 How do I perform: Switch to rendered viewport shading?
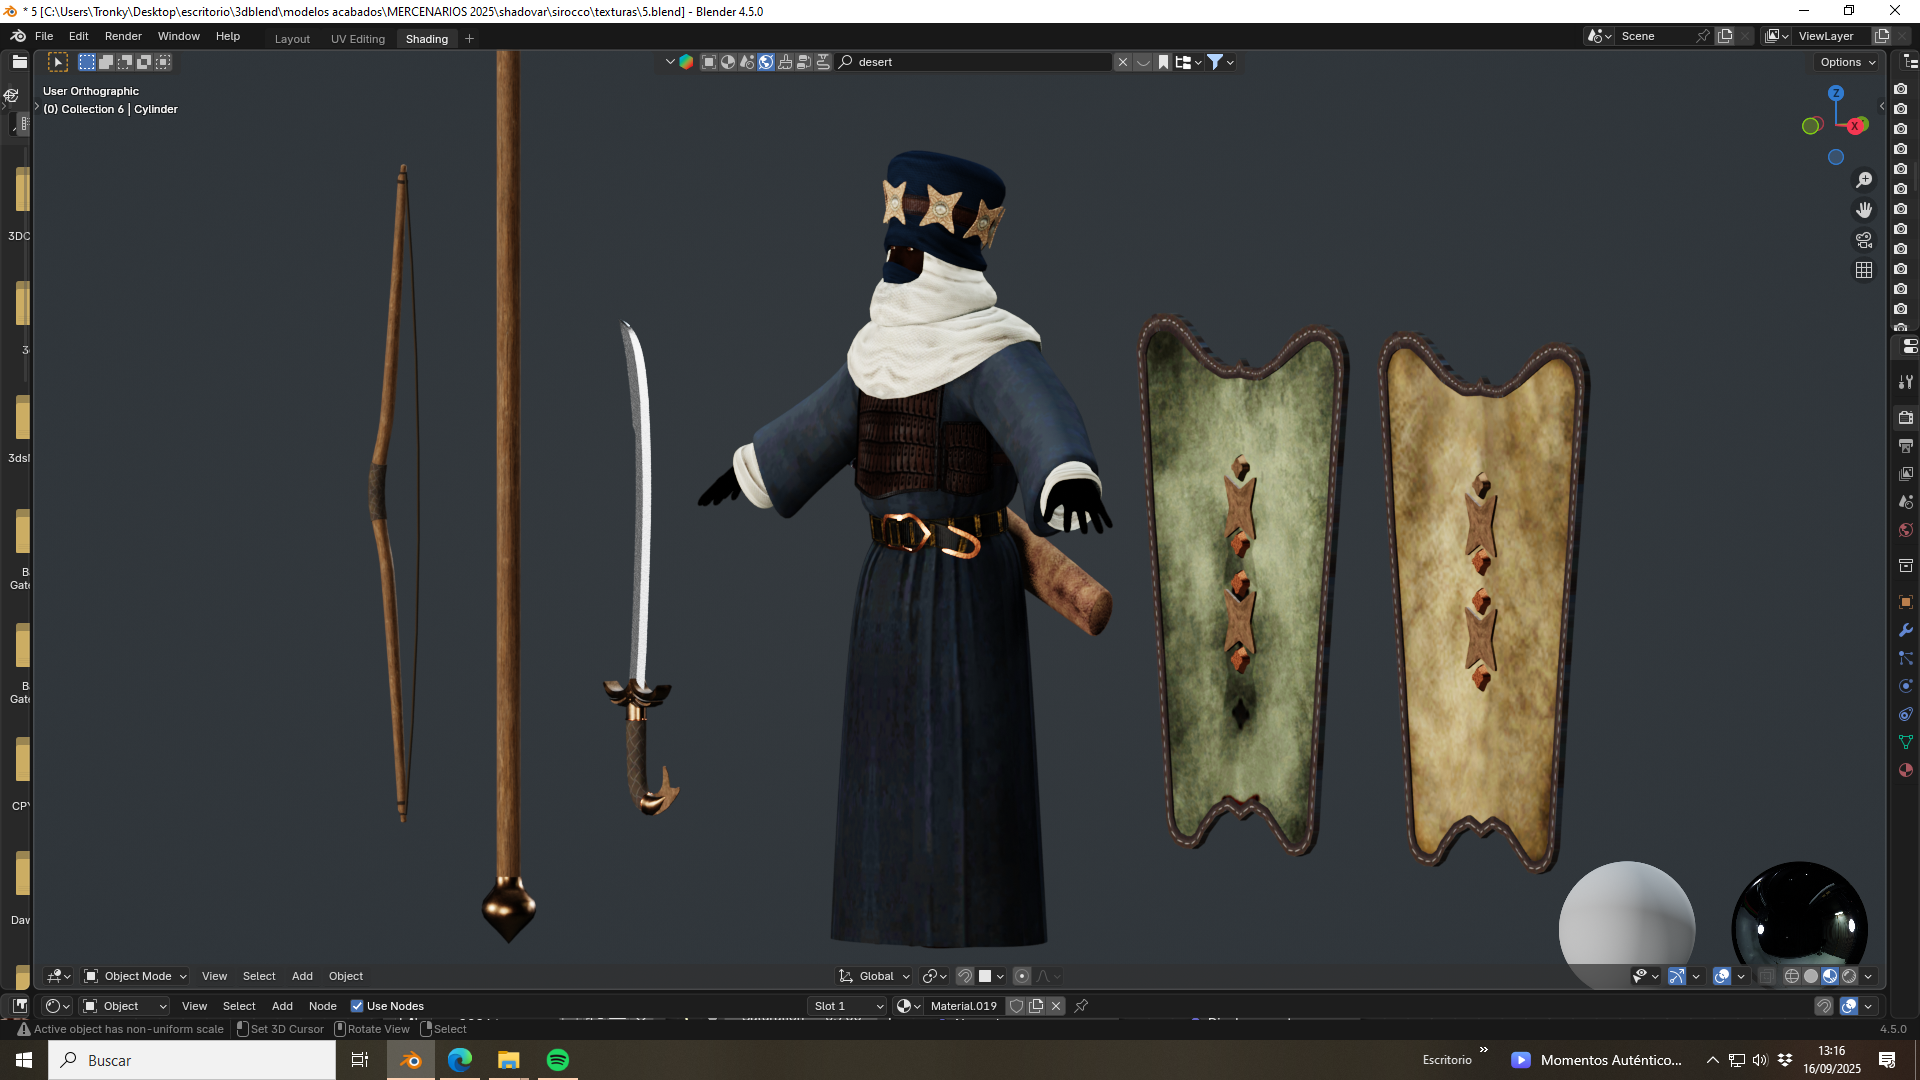click(1849, 976)
